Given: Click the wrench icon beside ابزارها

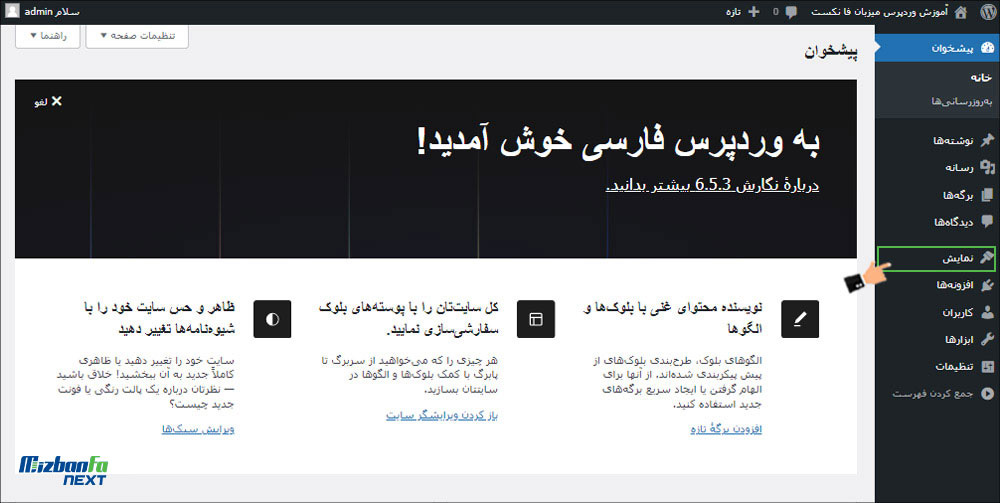Looking at the screenshot, I should [x=987, y=339].
